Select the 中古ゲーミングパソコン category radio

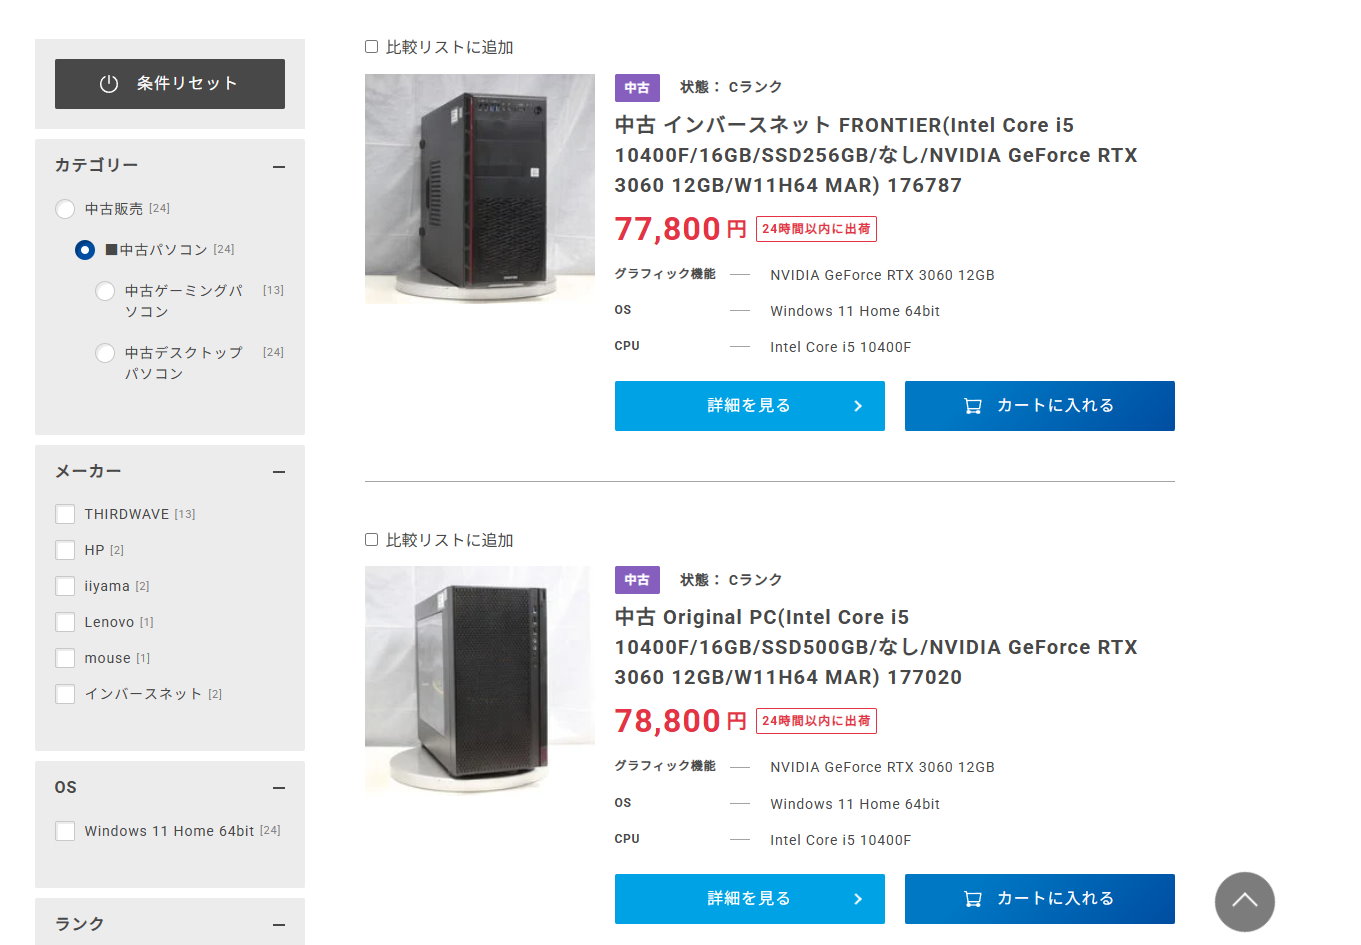point(105,291)
